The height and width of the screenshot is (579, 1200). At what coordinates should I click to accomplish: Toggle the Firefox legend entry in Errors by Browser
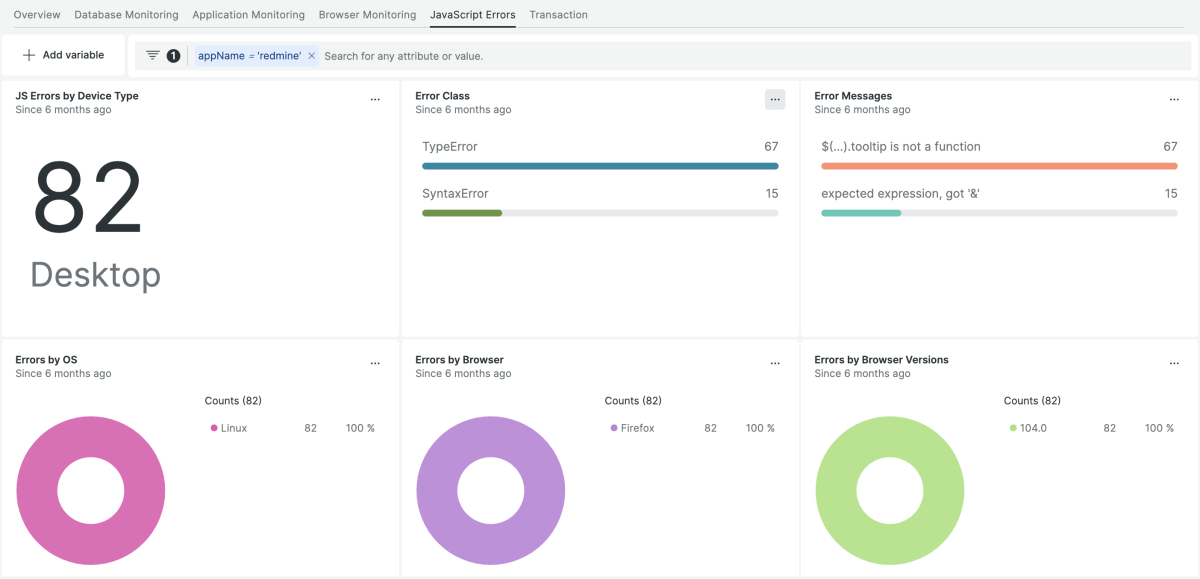(637, 428)
